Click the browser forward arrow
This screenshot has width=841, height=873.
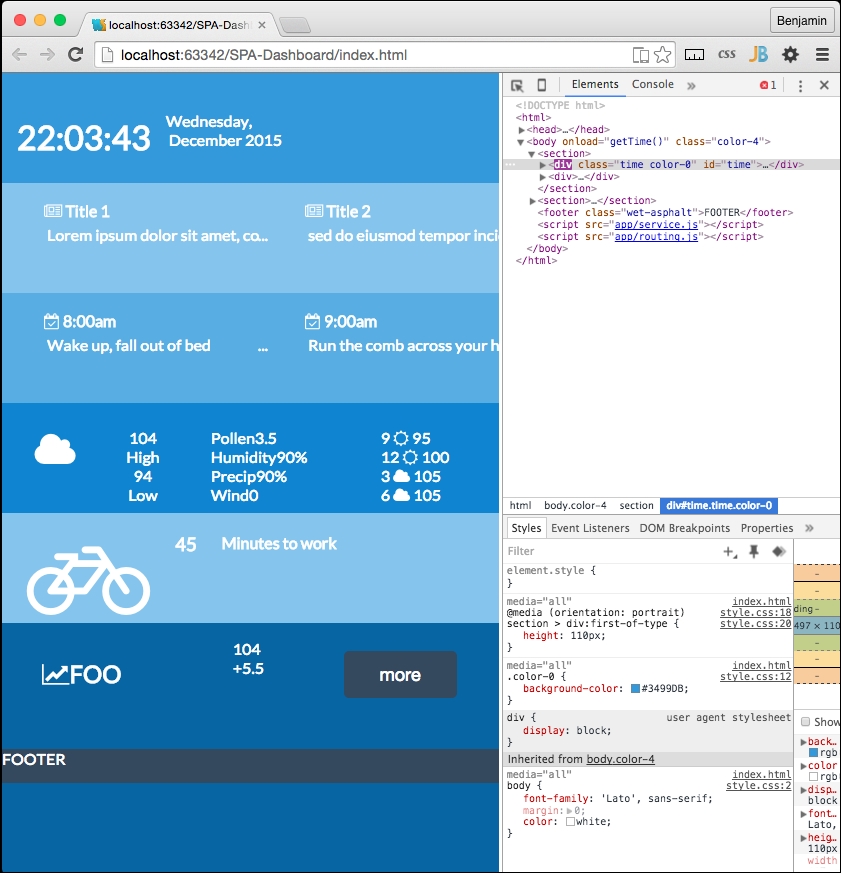(x=47, y=55)
